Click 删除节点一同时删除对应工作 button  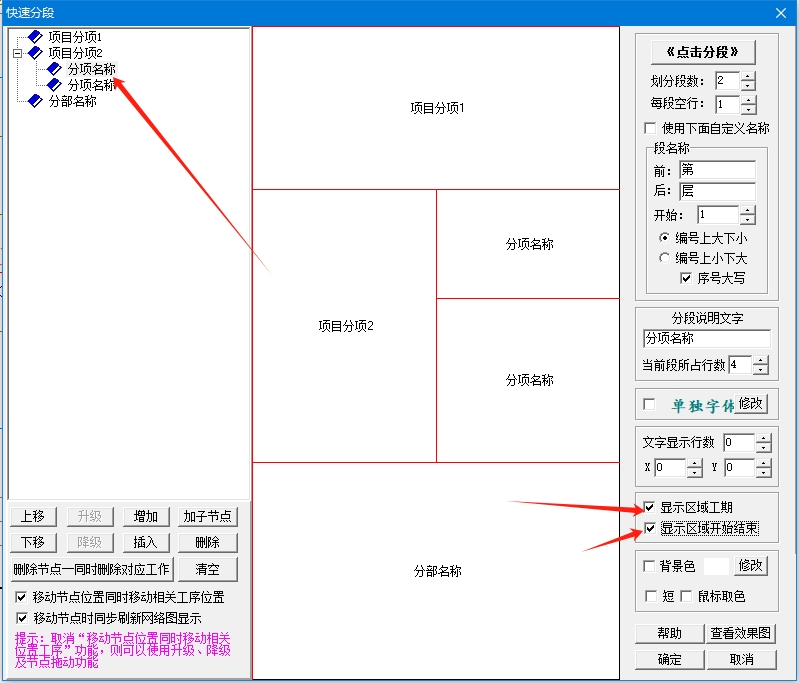[x=92, y=569]
